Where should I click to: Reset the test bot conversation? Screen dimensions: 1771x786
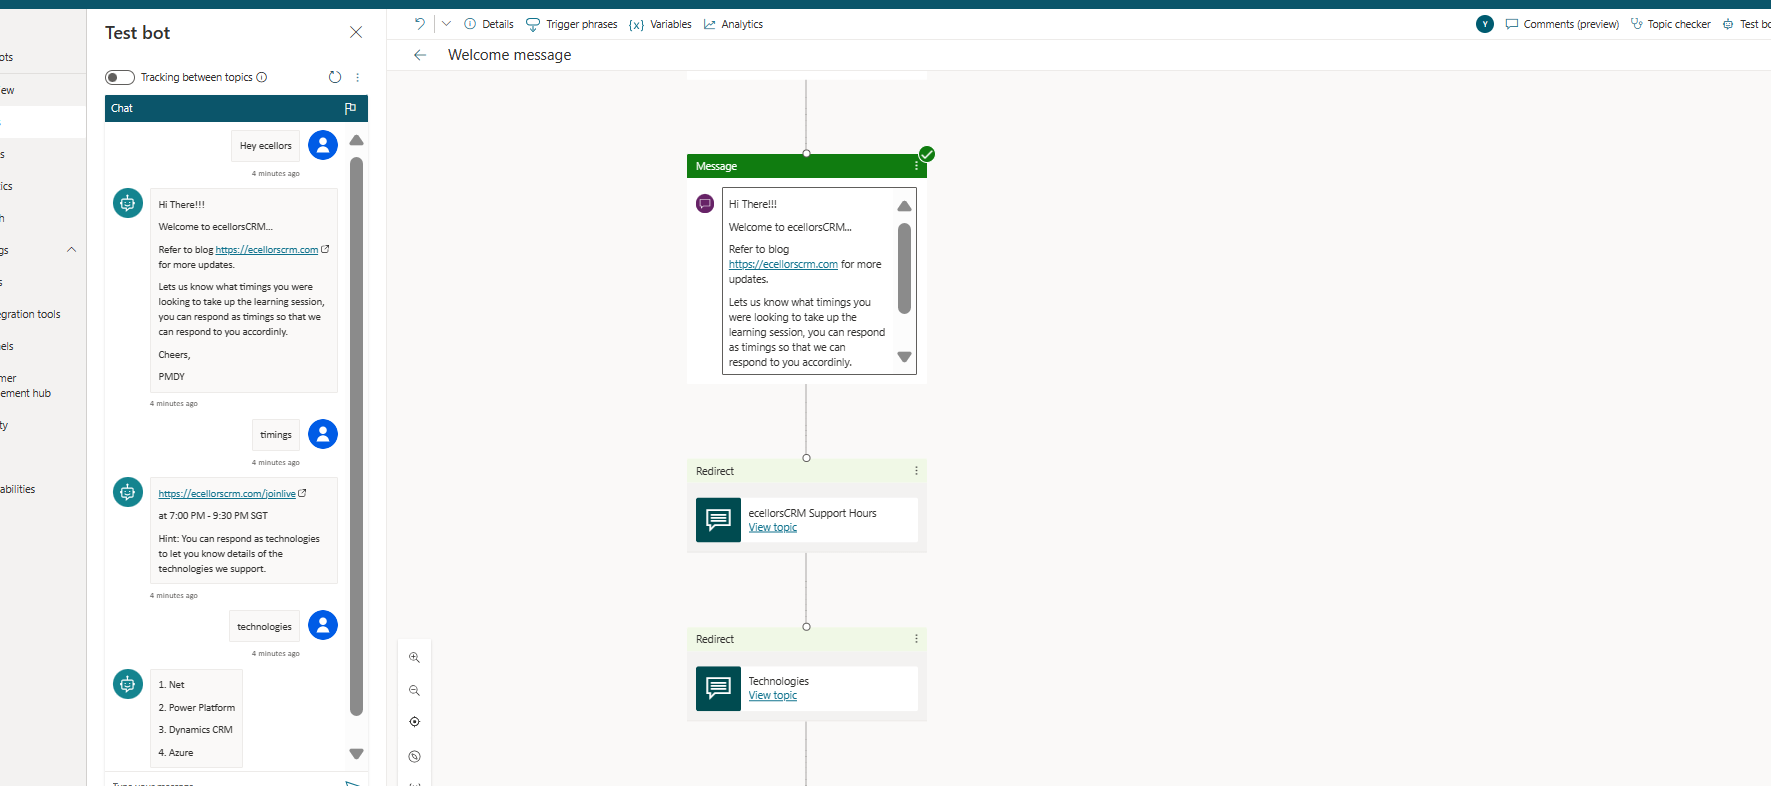[335, 77]
